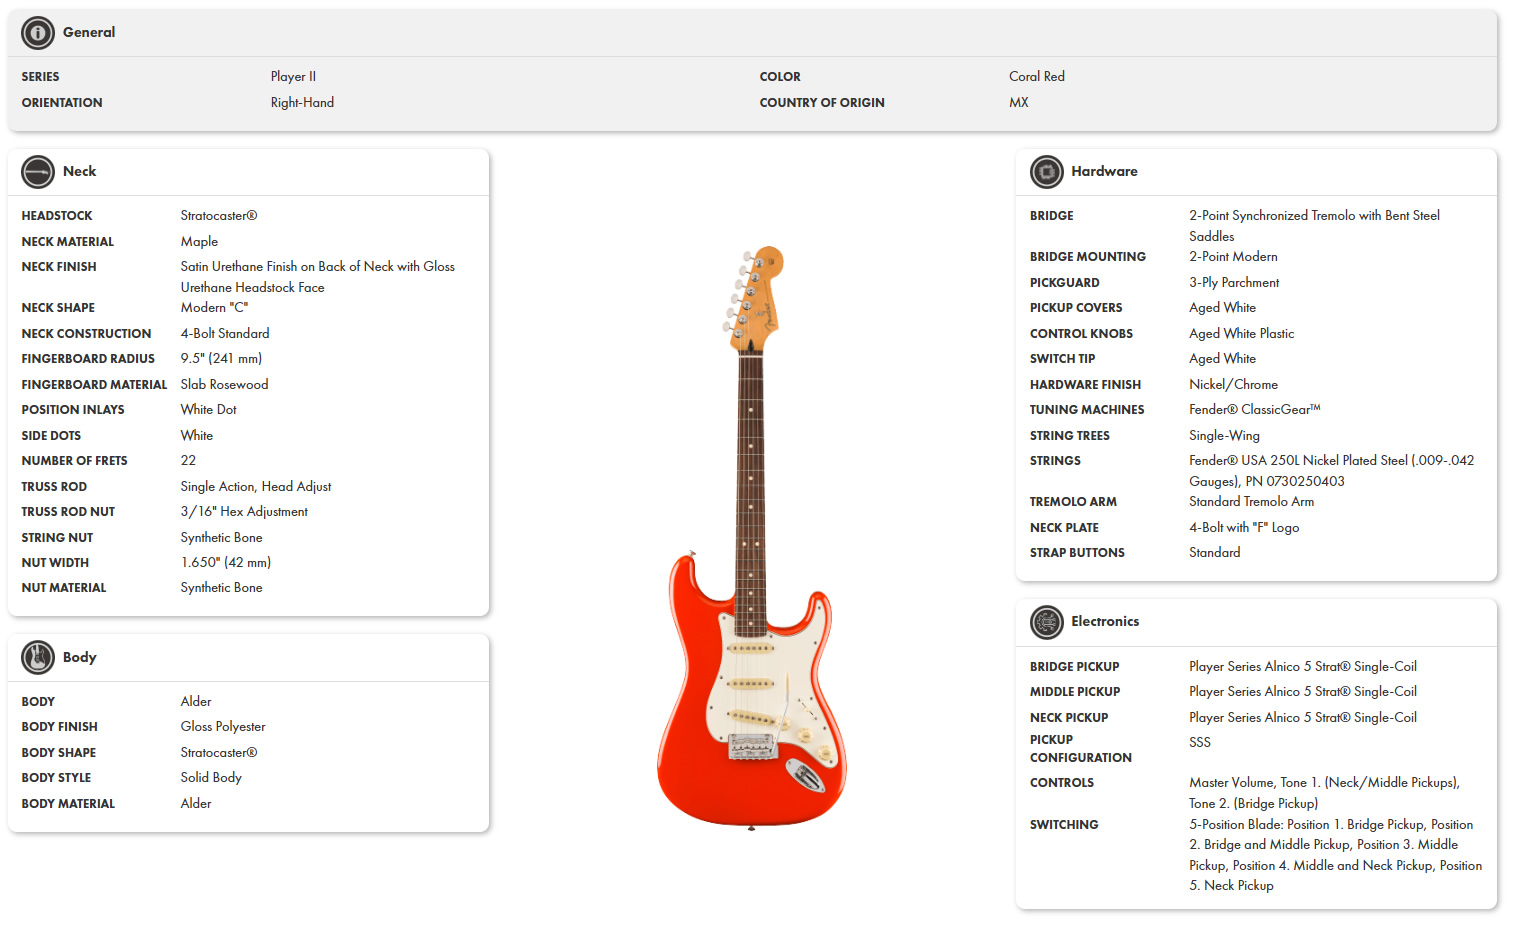Click the Body section guitar icon
The height and width of the screenshot is (942, 1515).
[38, 657]
